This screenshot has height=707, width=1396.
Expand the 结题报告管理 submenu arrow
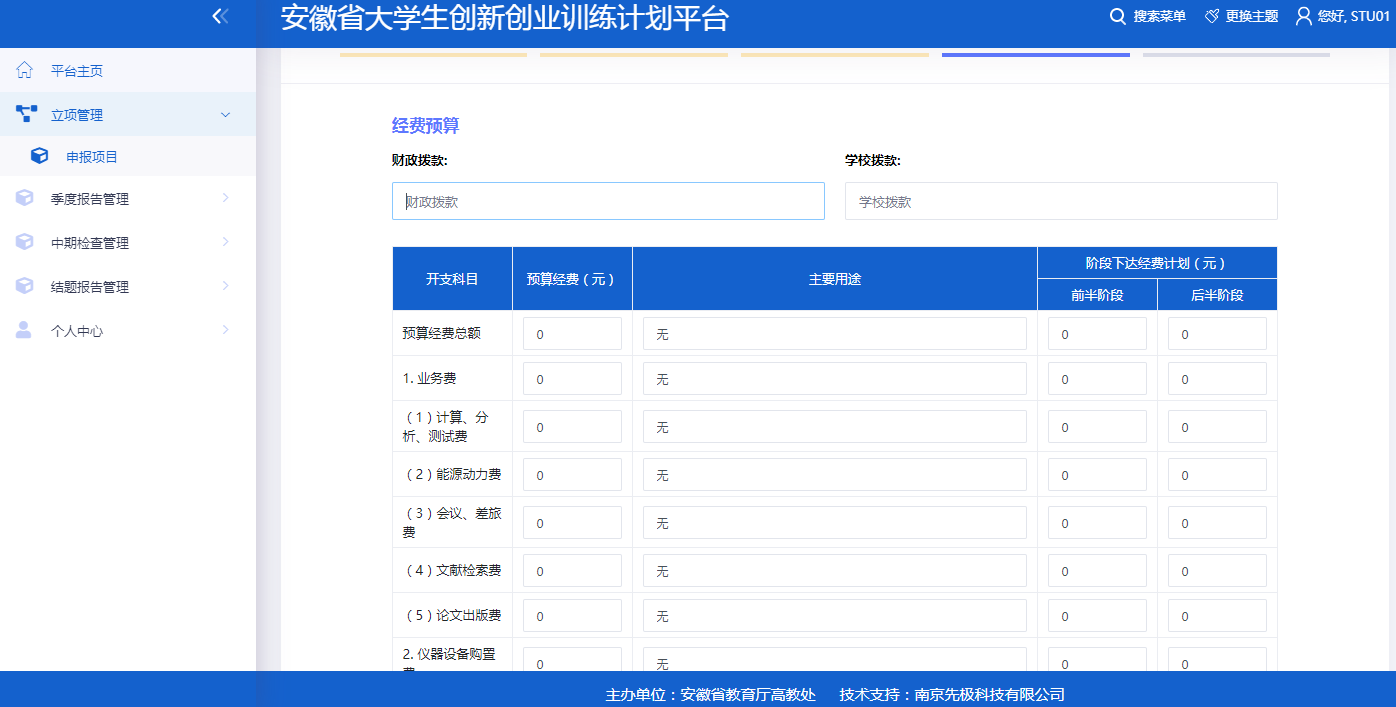[225, 287]
